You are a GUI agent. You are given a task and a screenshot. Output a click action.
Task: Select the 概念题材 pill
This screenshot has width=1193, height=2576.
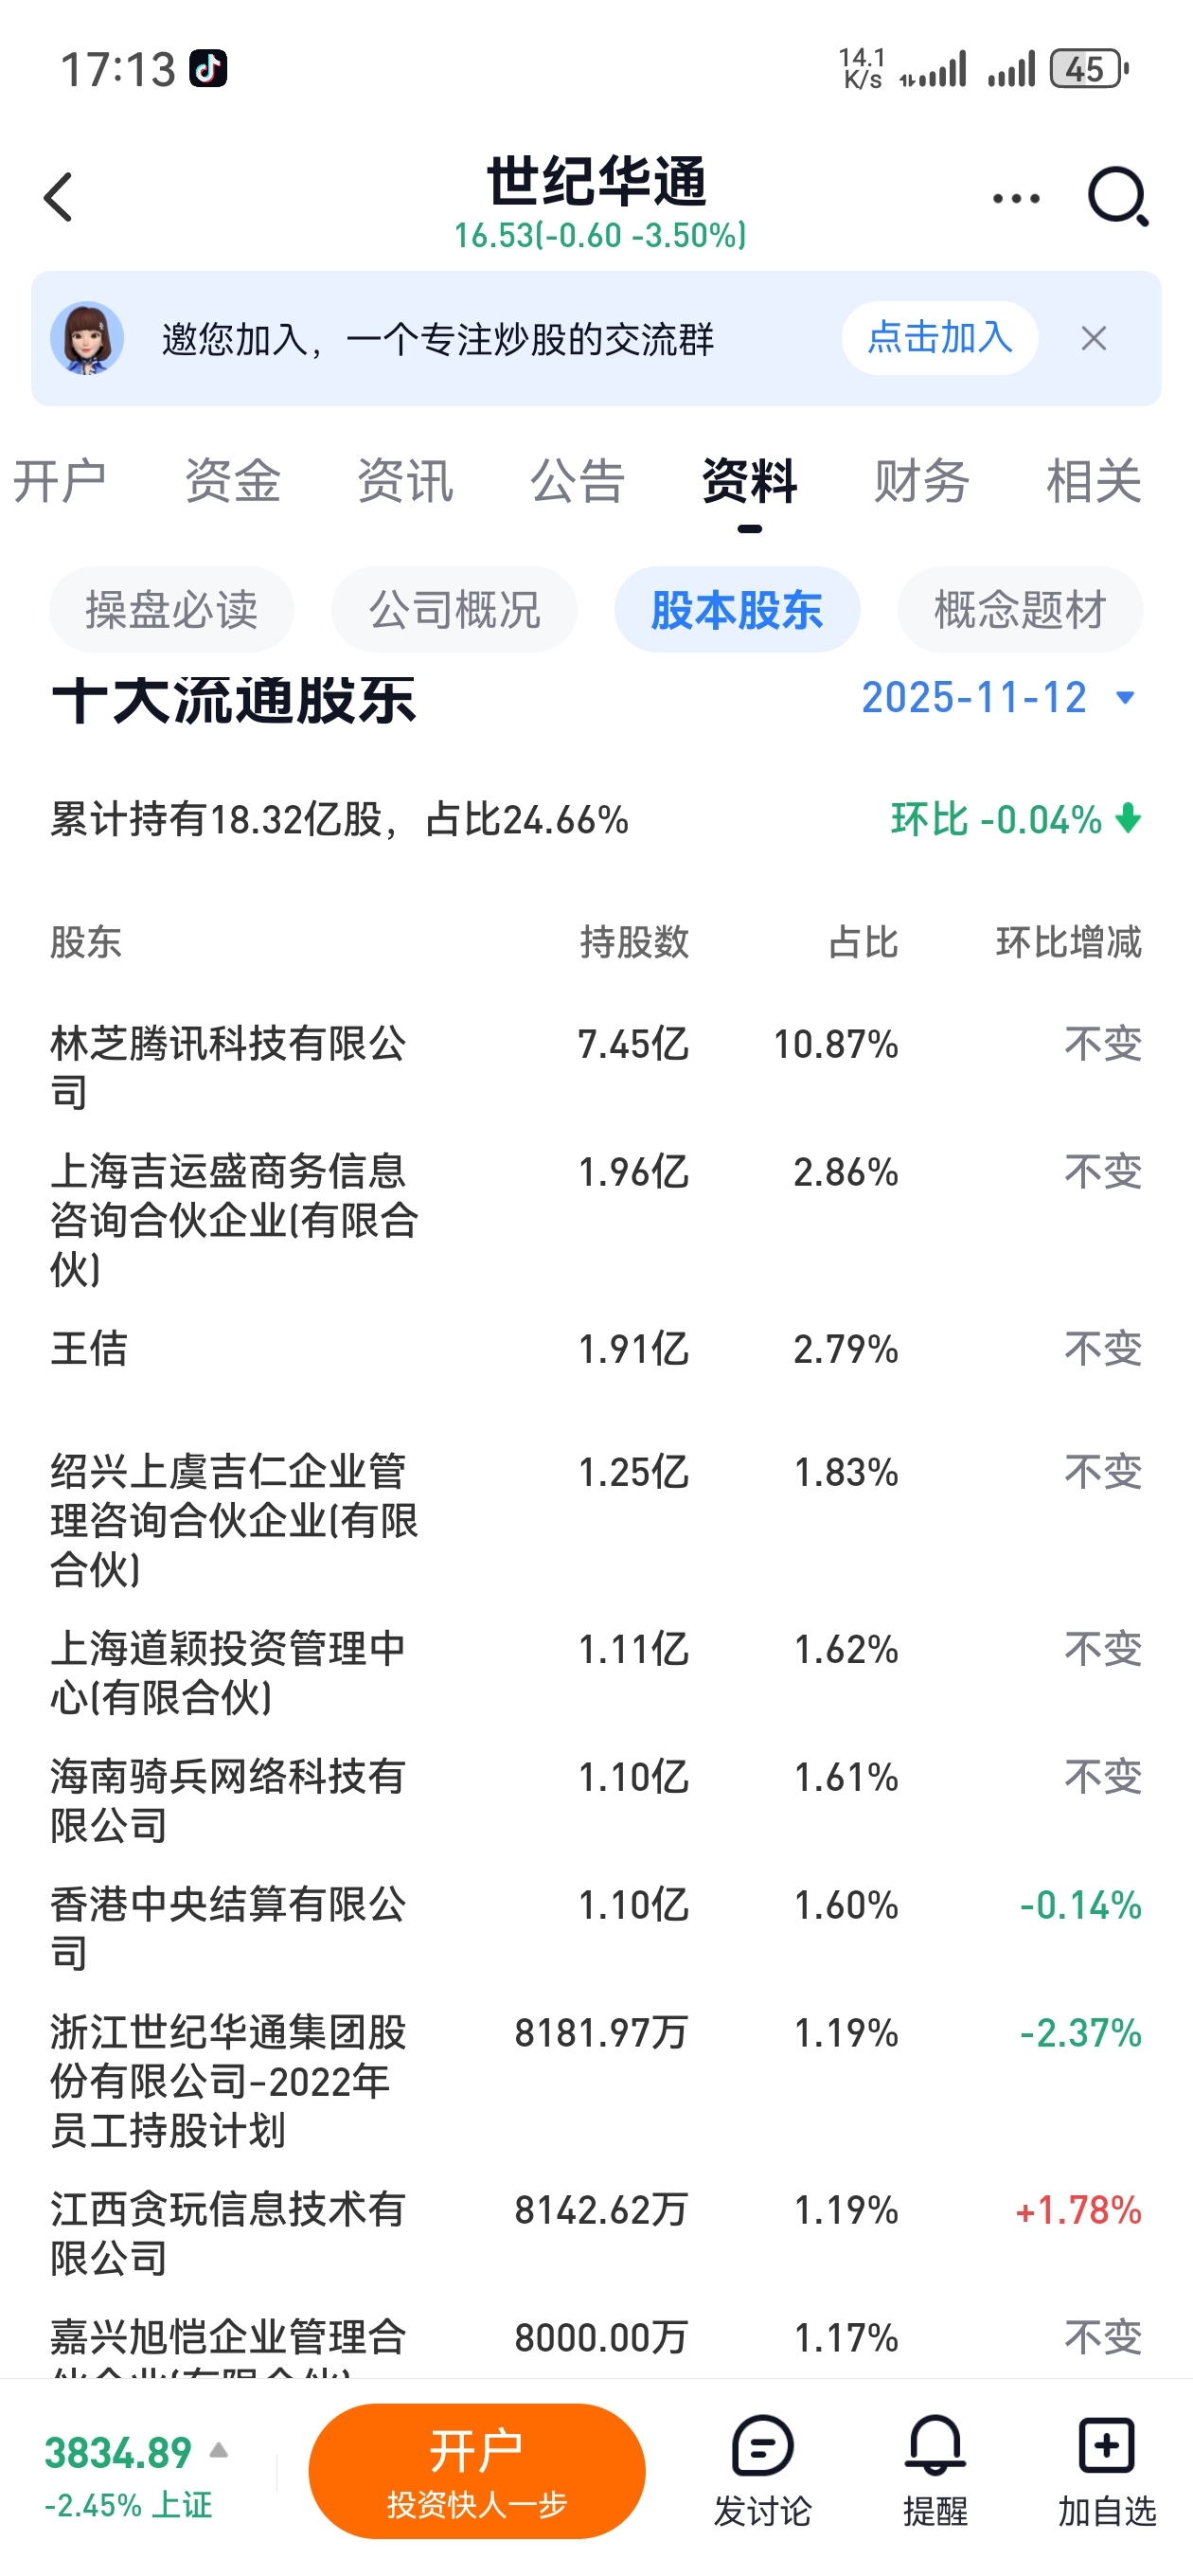click(x=1020, y=610)
